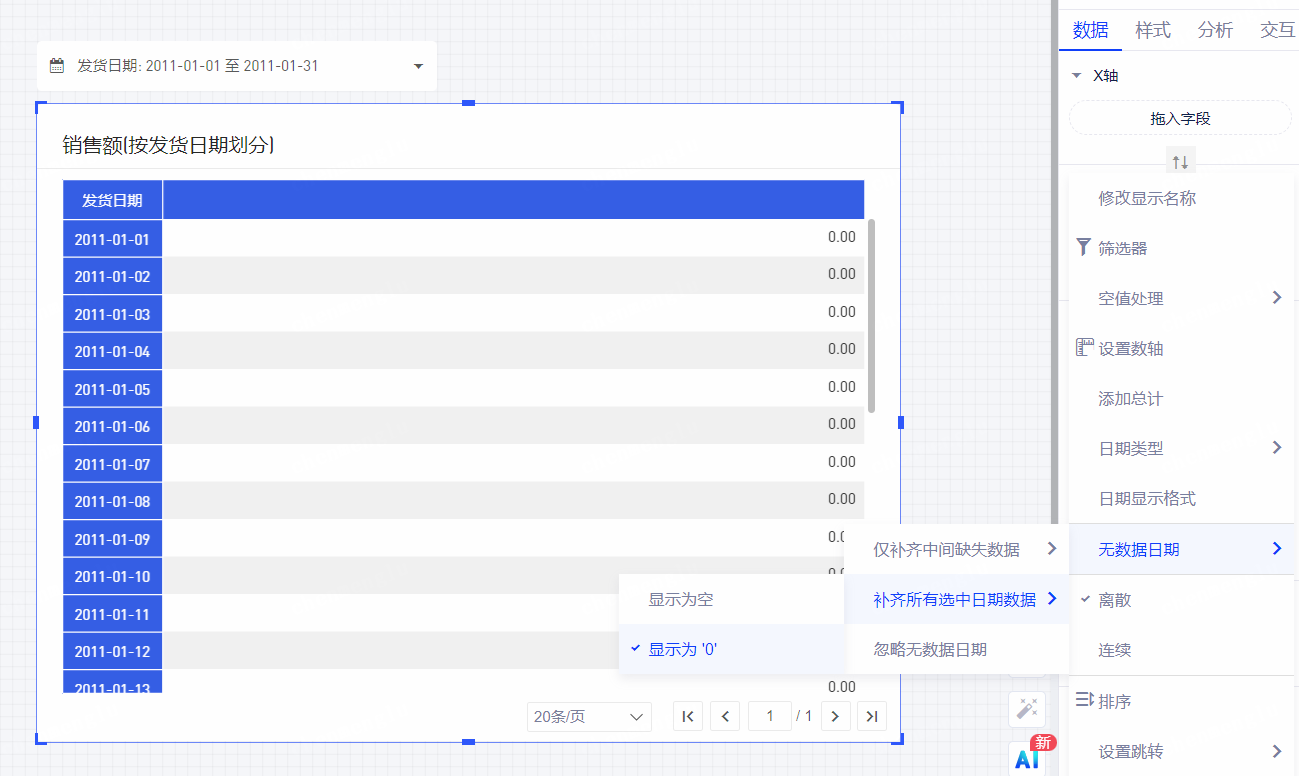Select the 离散 checked option
Viewport: 1299px width, 776px height.
tap(1114, 600)
